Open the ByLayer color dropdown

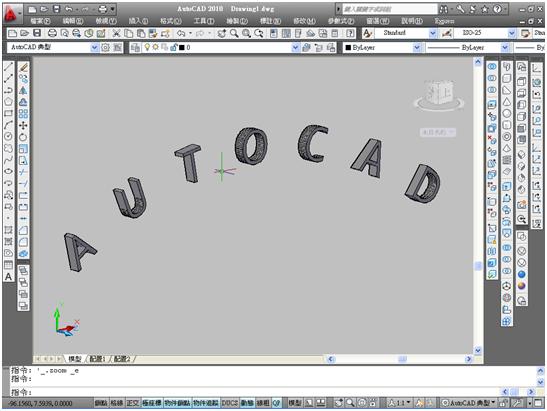(x=417, y=47)
